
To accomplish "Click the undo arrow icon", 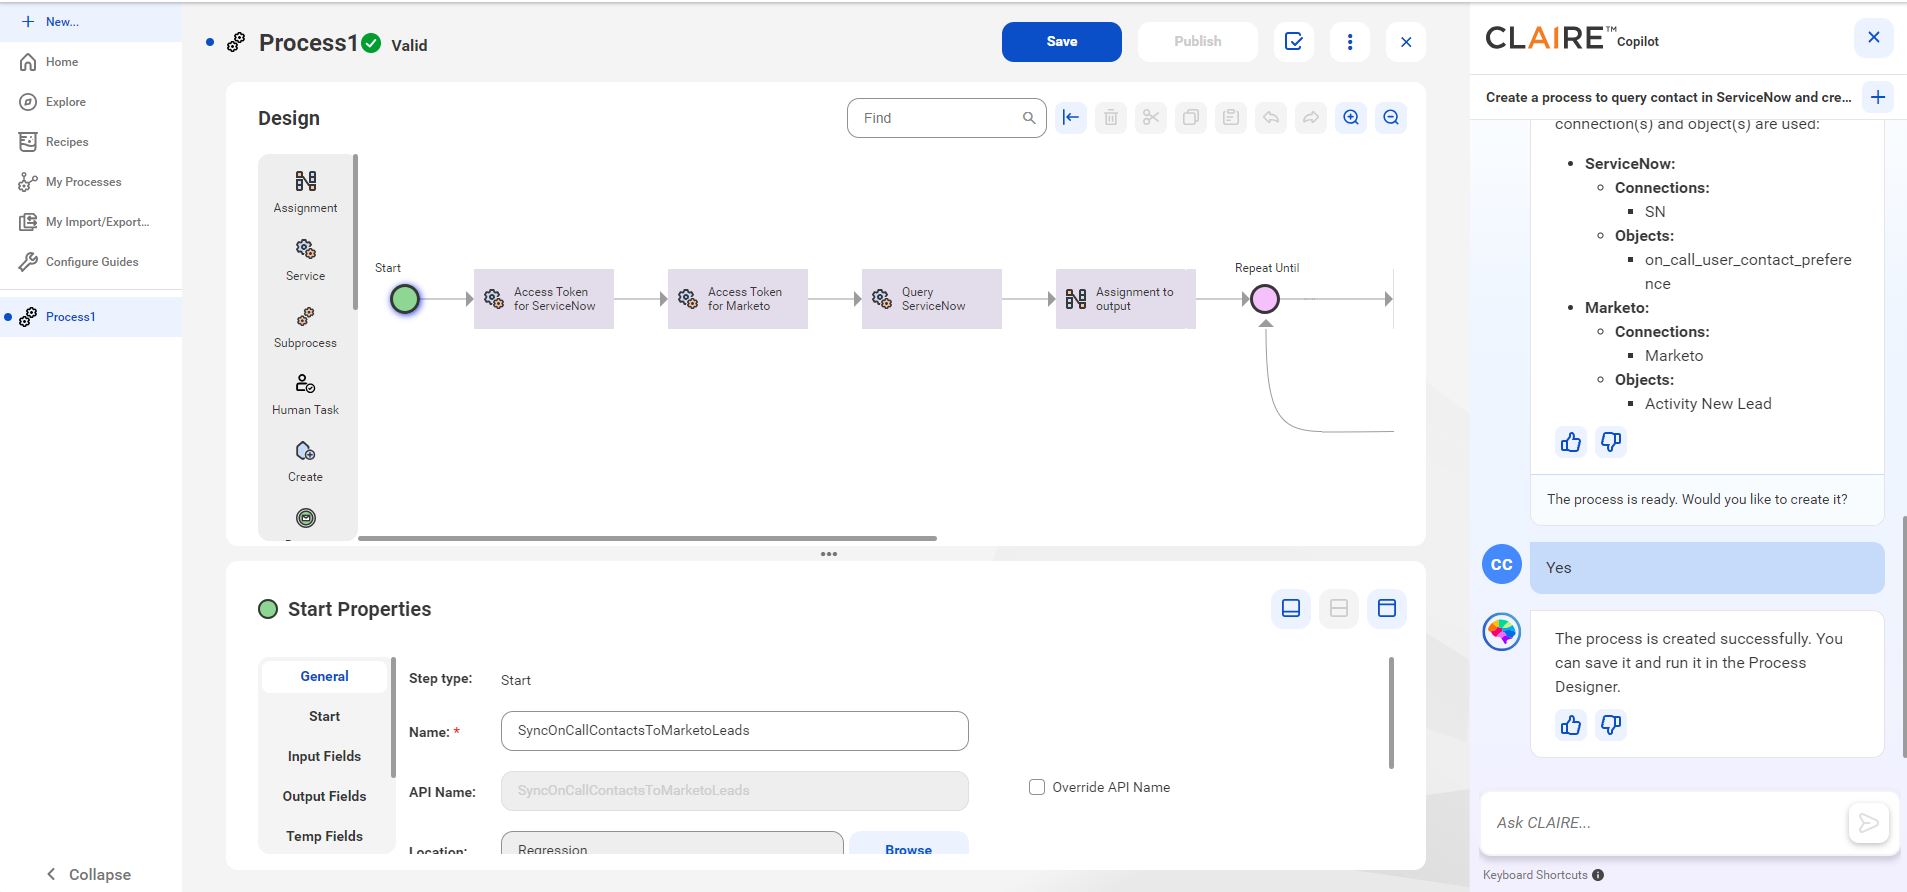I will 1271,118.
